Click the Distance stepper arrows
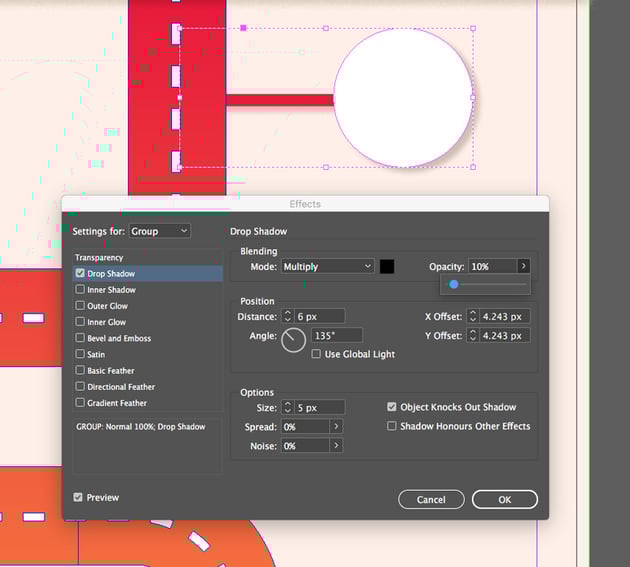Image resolution: width=630 pixels, height=567 pixels. 287,316
